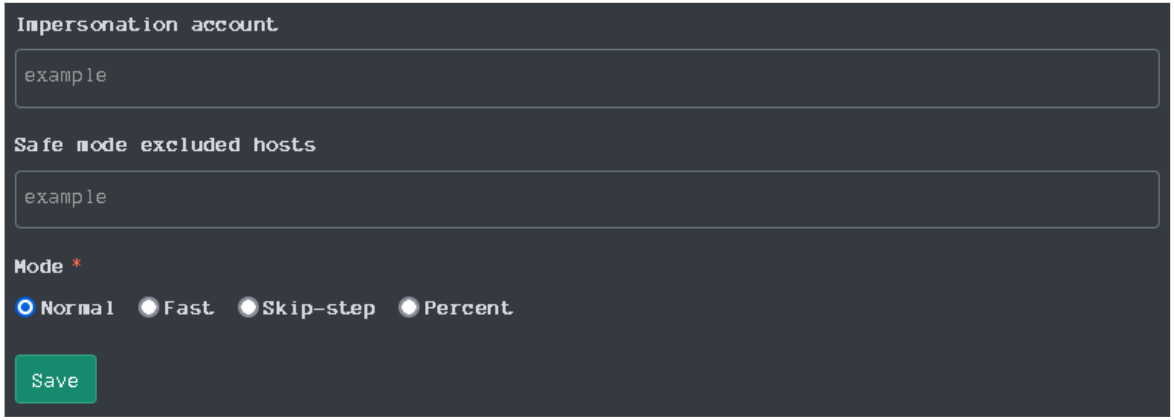Click "example" placeholder in Safe mode hosts field
Image resolution: width=1174 pixels, height=420 pixels.
coord(66,197)
